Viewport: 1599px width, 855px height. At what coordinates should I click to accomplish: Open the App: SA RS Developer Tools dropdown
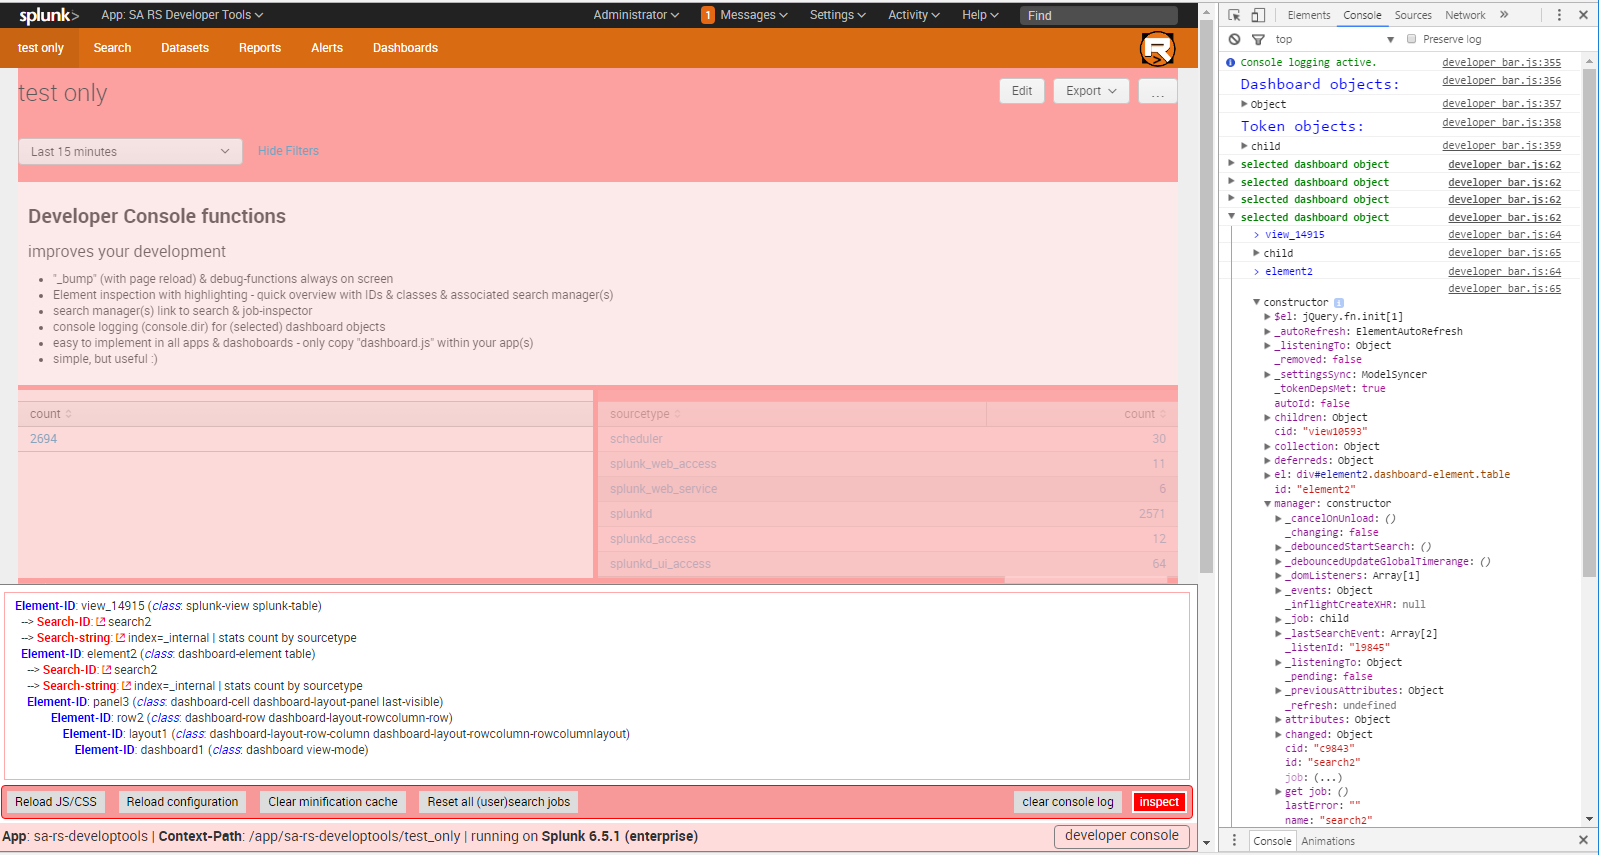point(182,15)
